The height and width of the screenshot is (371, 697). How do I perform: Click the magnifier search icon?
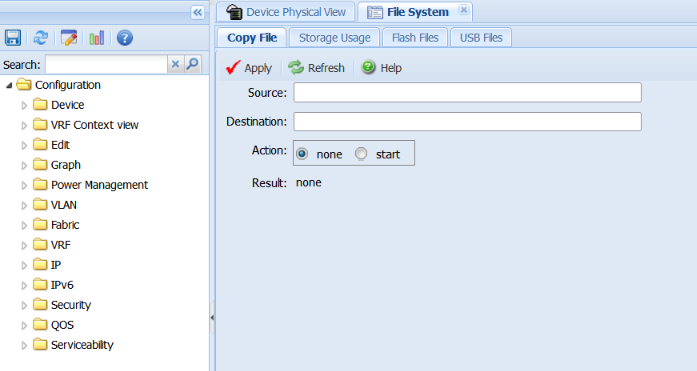pyautogui.click(x=192, y=64)
